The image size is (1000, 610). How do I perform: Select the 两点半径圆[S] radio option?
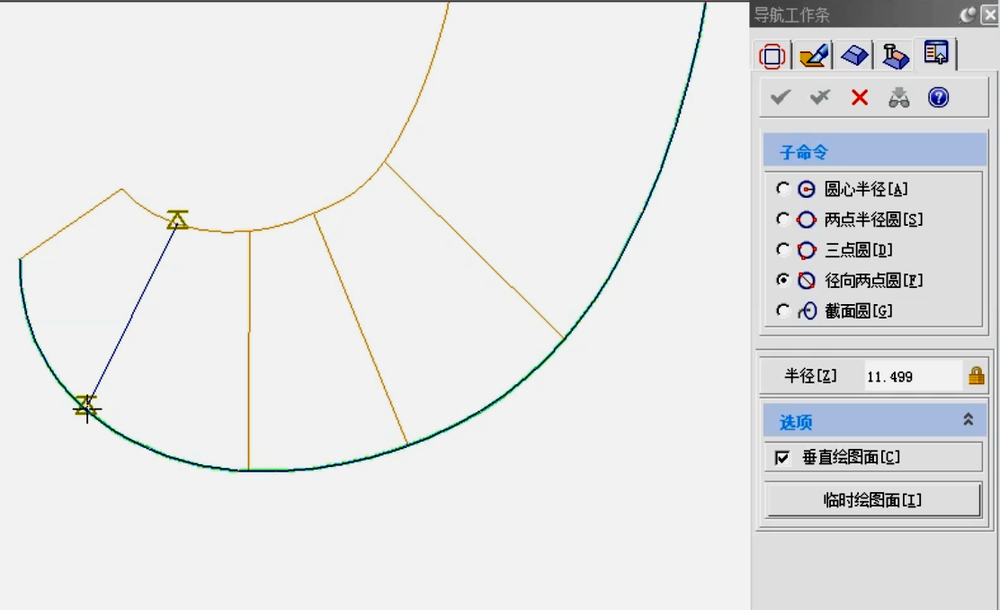(x=783, y=219)
